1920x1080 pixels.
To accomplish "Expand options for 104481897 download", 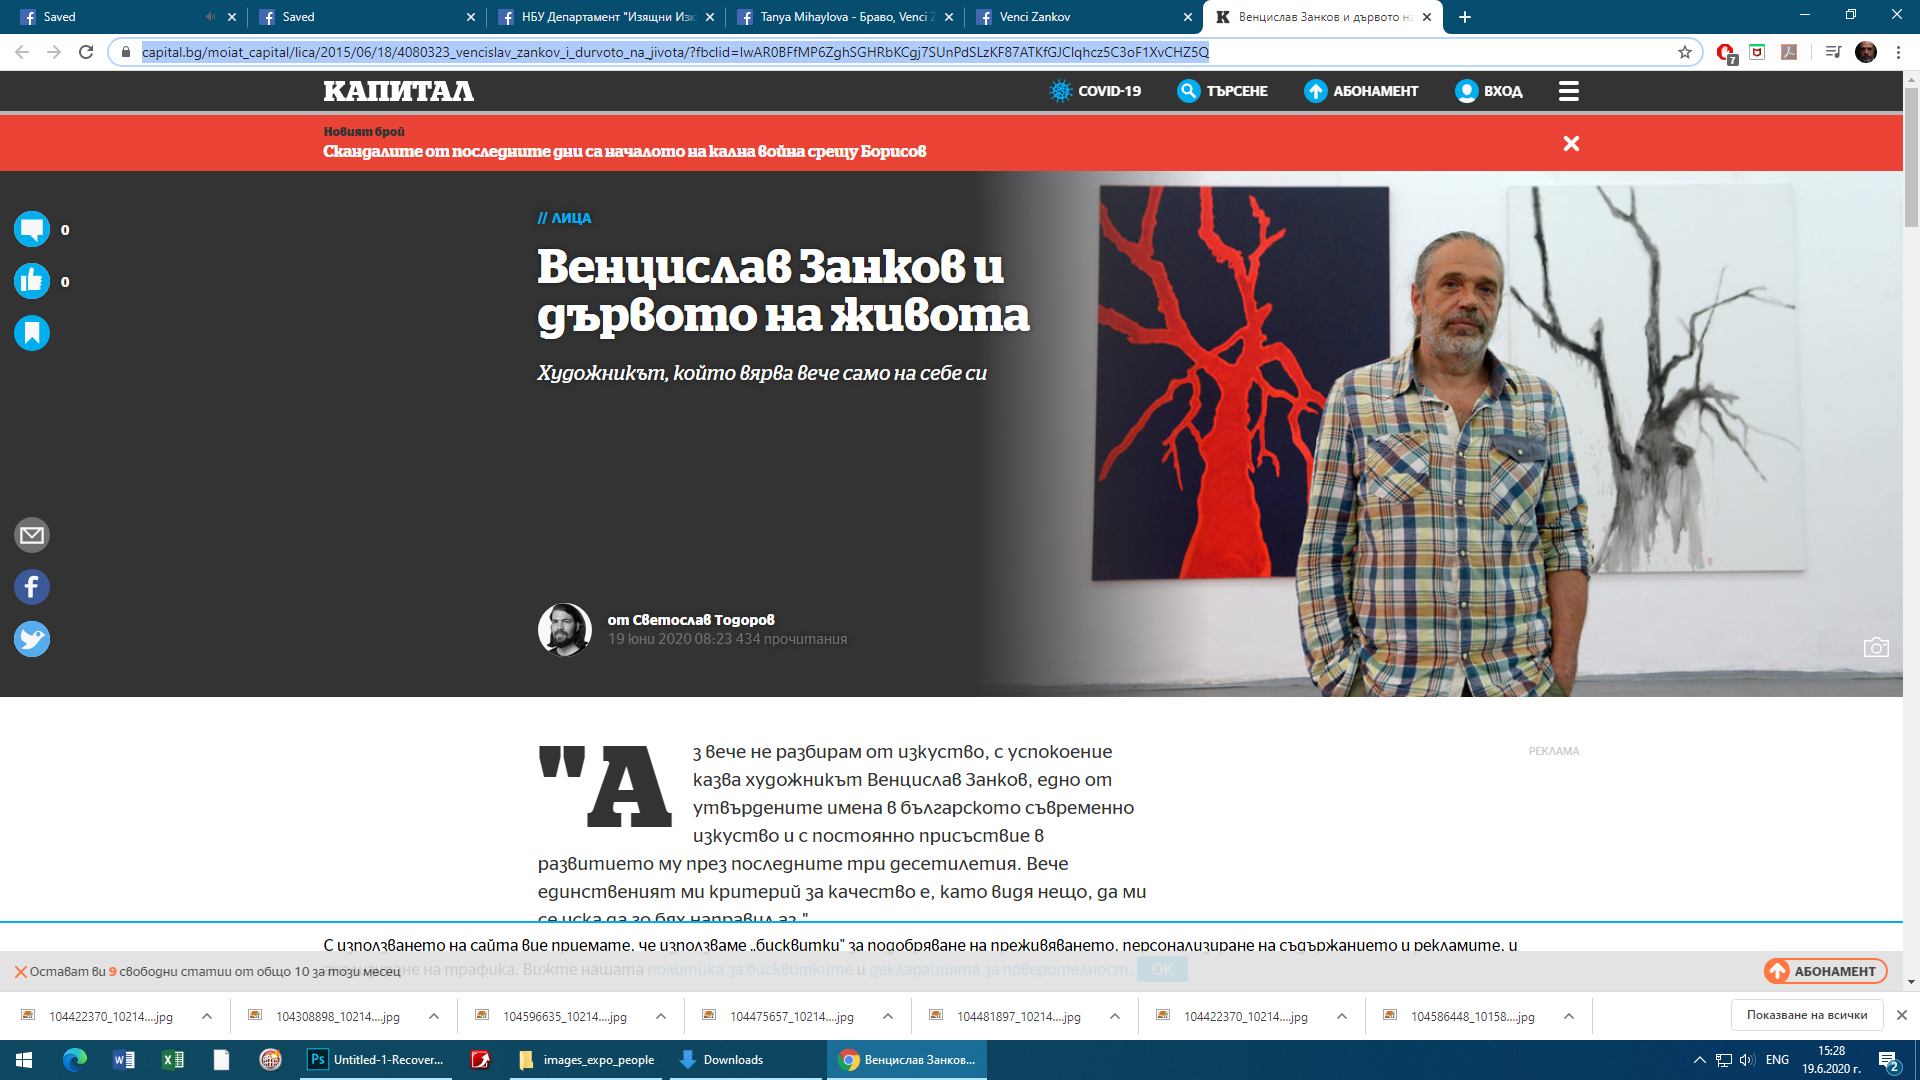I will tap(1115, 1016).
